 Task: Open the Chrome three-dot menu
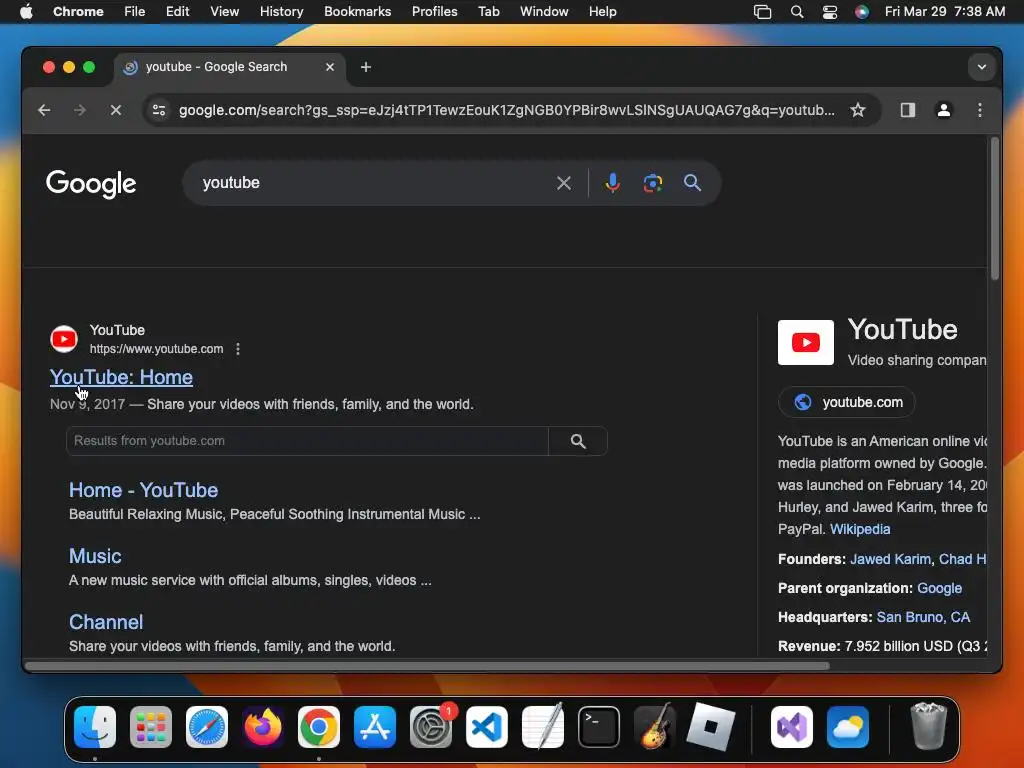(x=979, y=110)
